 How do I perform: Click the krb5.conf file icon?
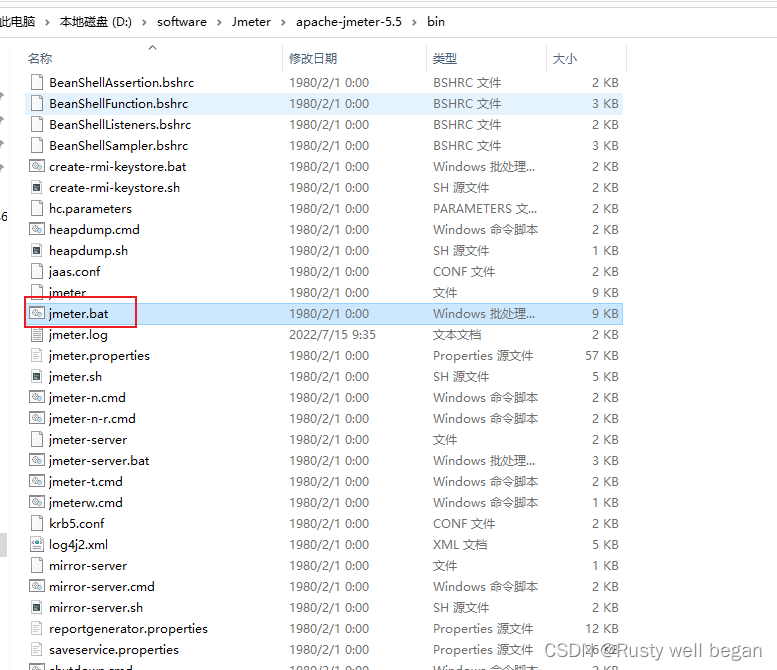coord(37,523)
